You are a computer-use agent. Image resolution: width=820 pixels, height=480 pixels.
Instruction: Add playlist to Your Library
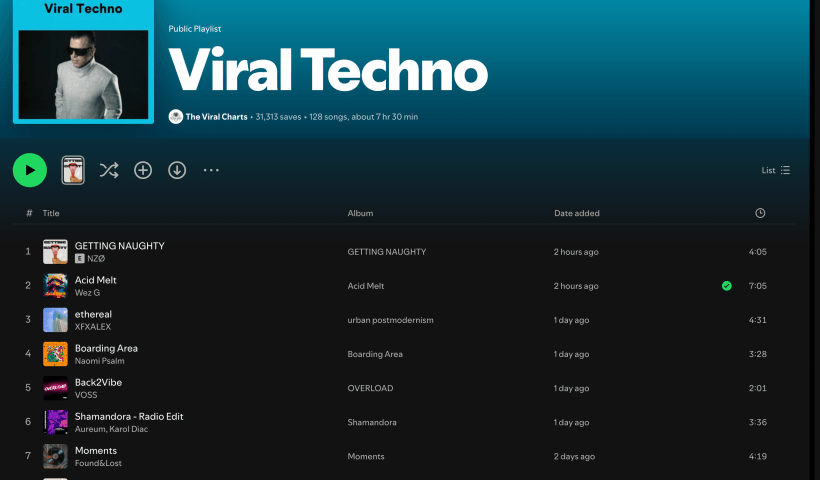pos(143,170)
